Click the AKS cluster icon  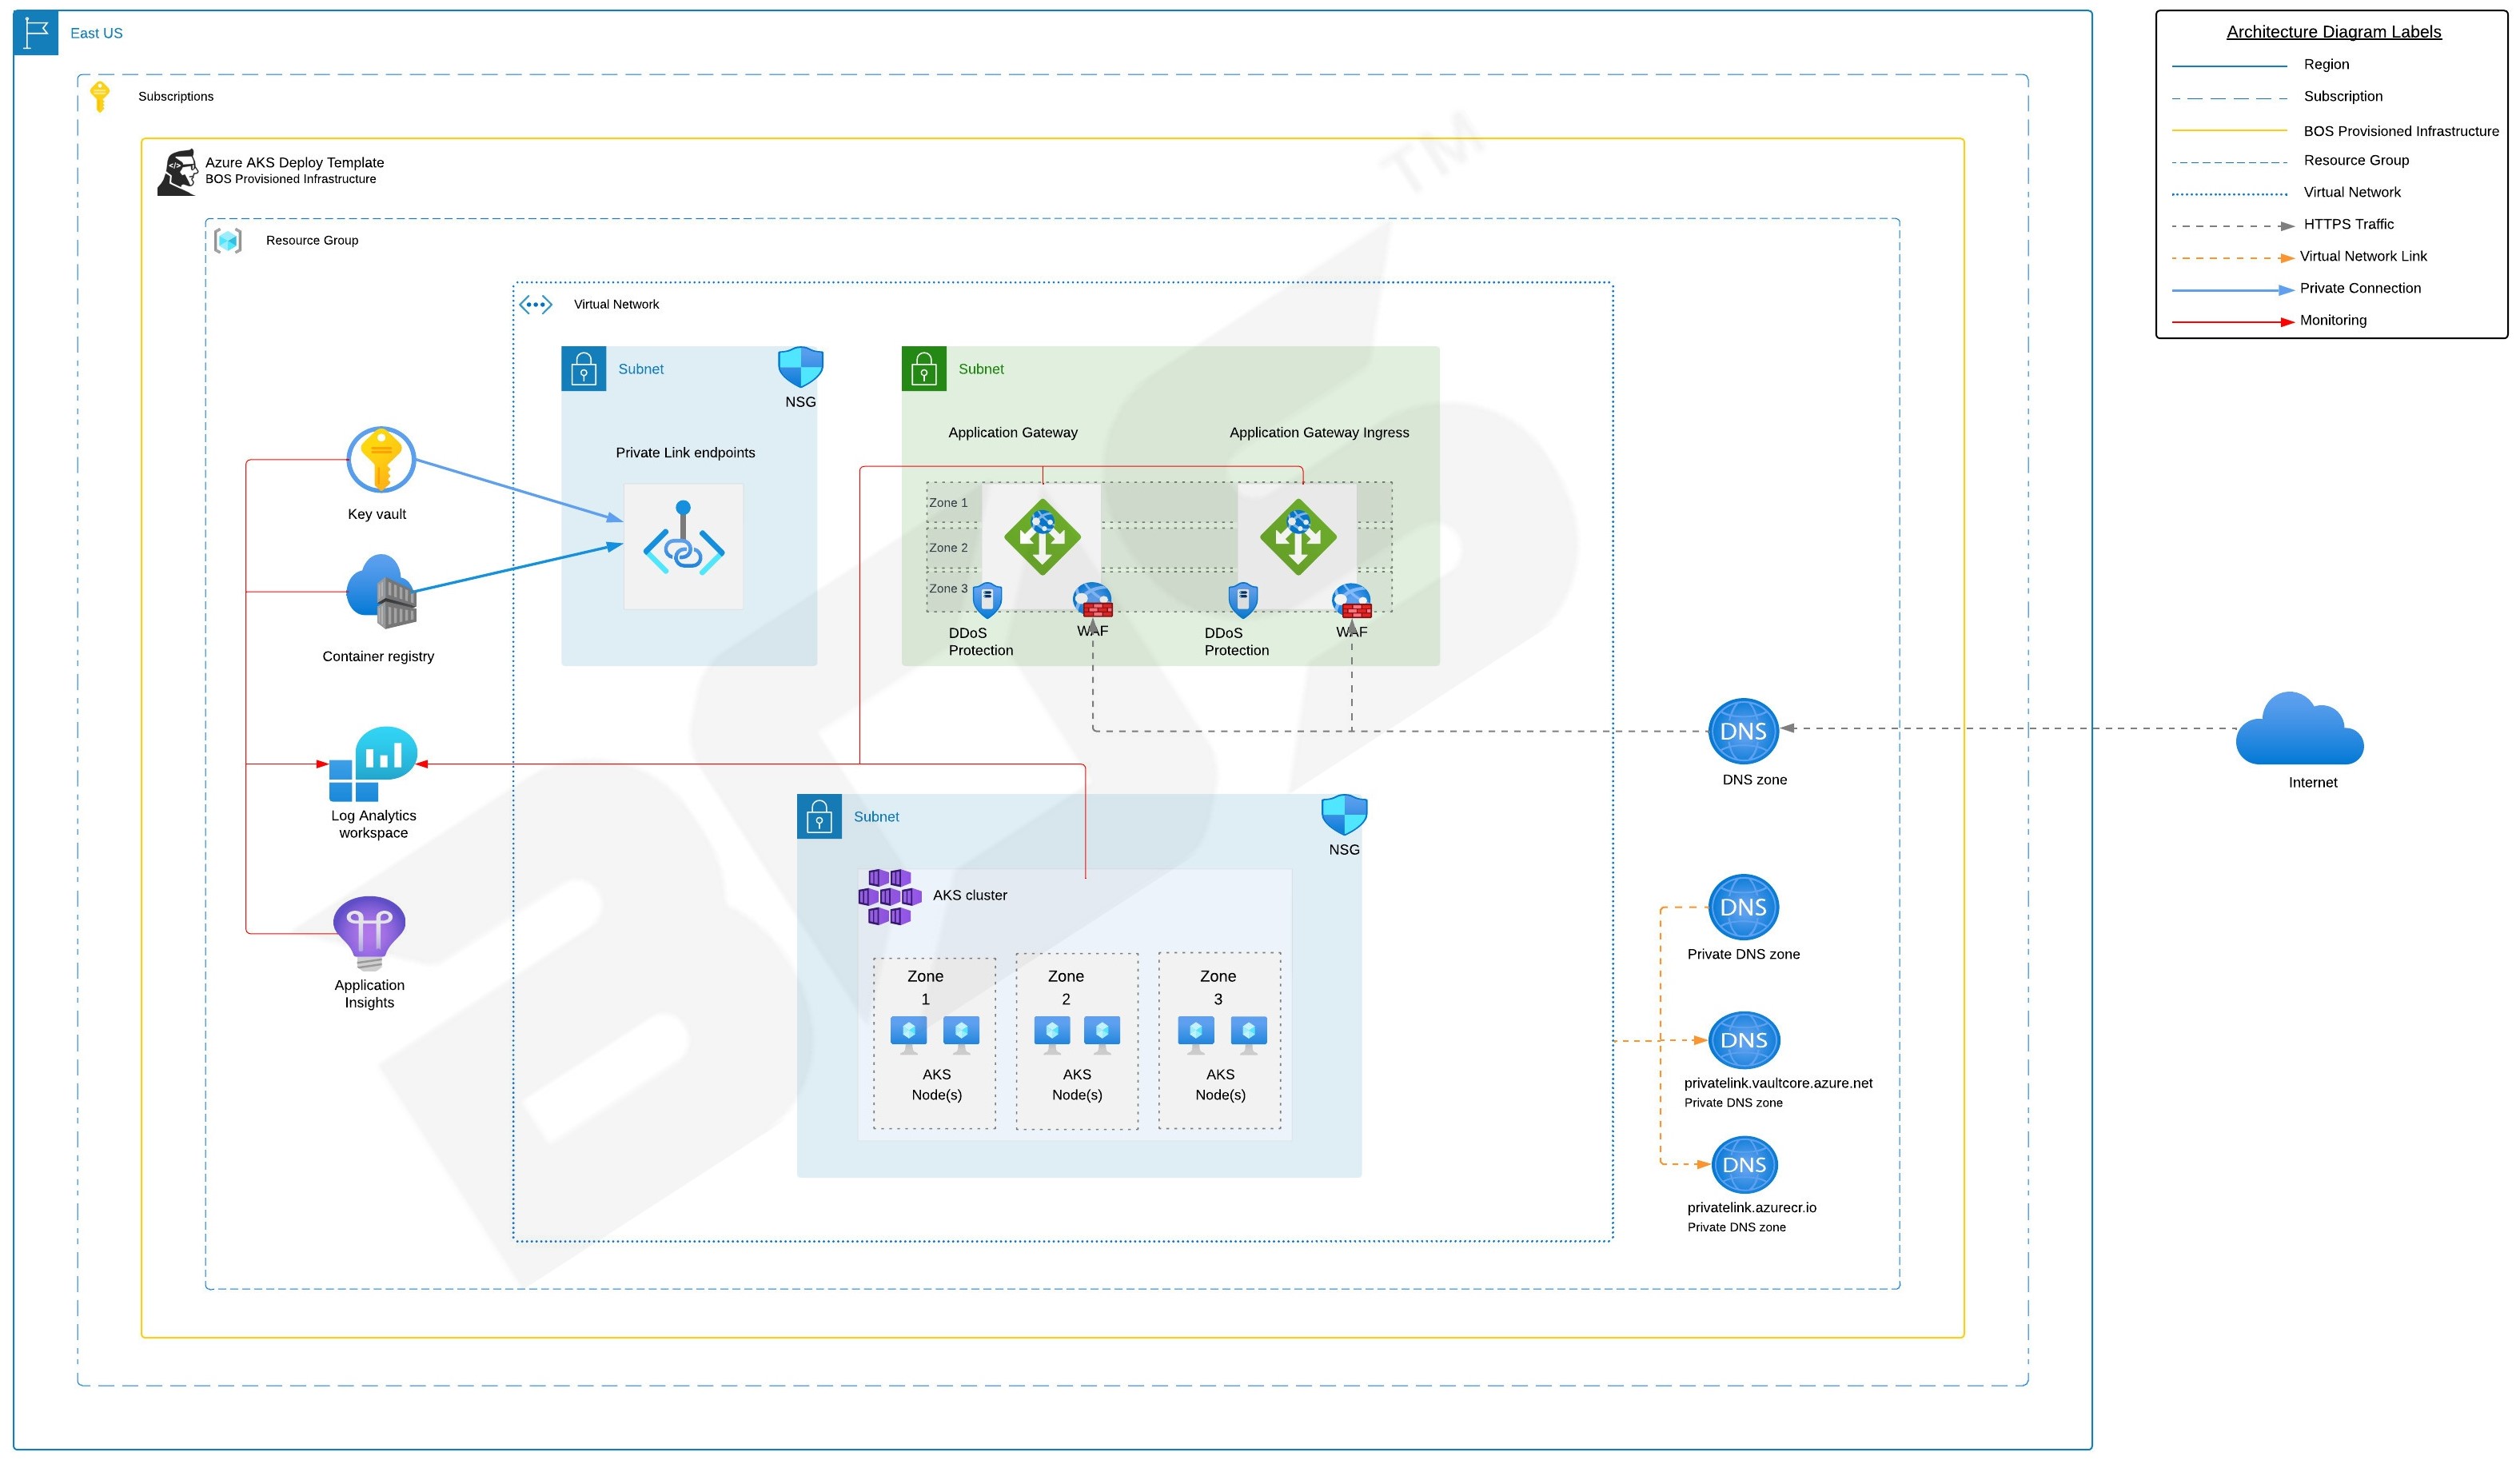(890, 897)
